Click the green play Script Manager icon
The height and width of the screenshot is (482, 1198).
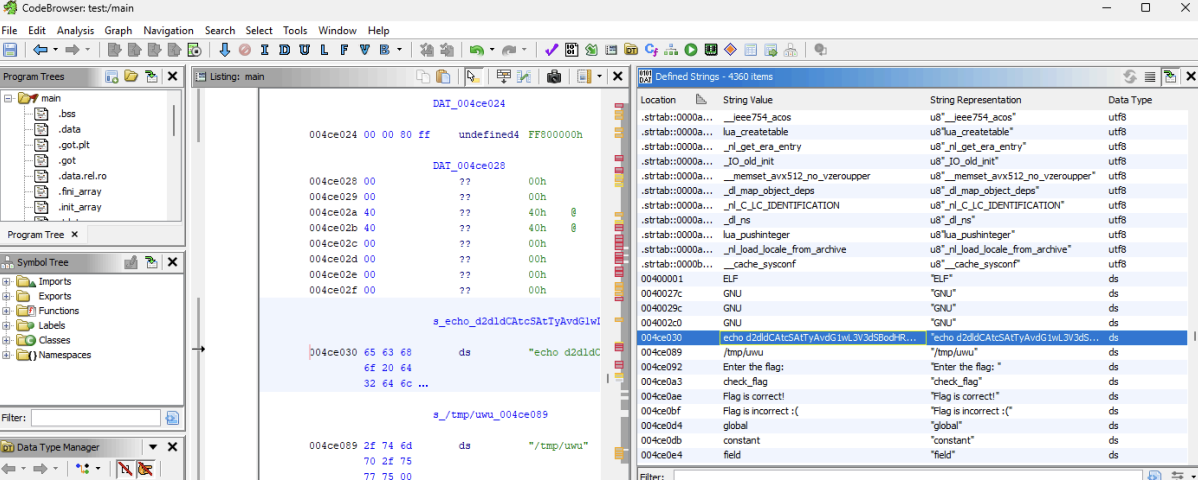[x=691, y=50]
